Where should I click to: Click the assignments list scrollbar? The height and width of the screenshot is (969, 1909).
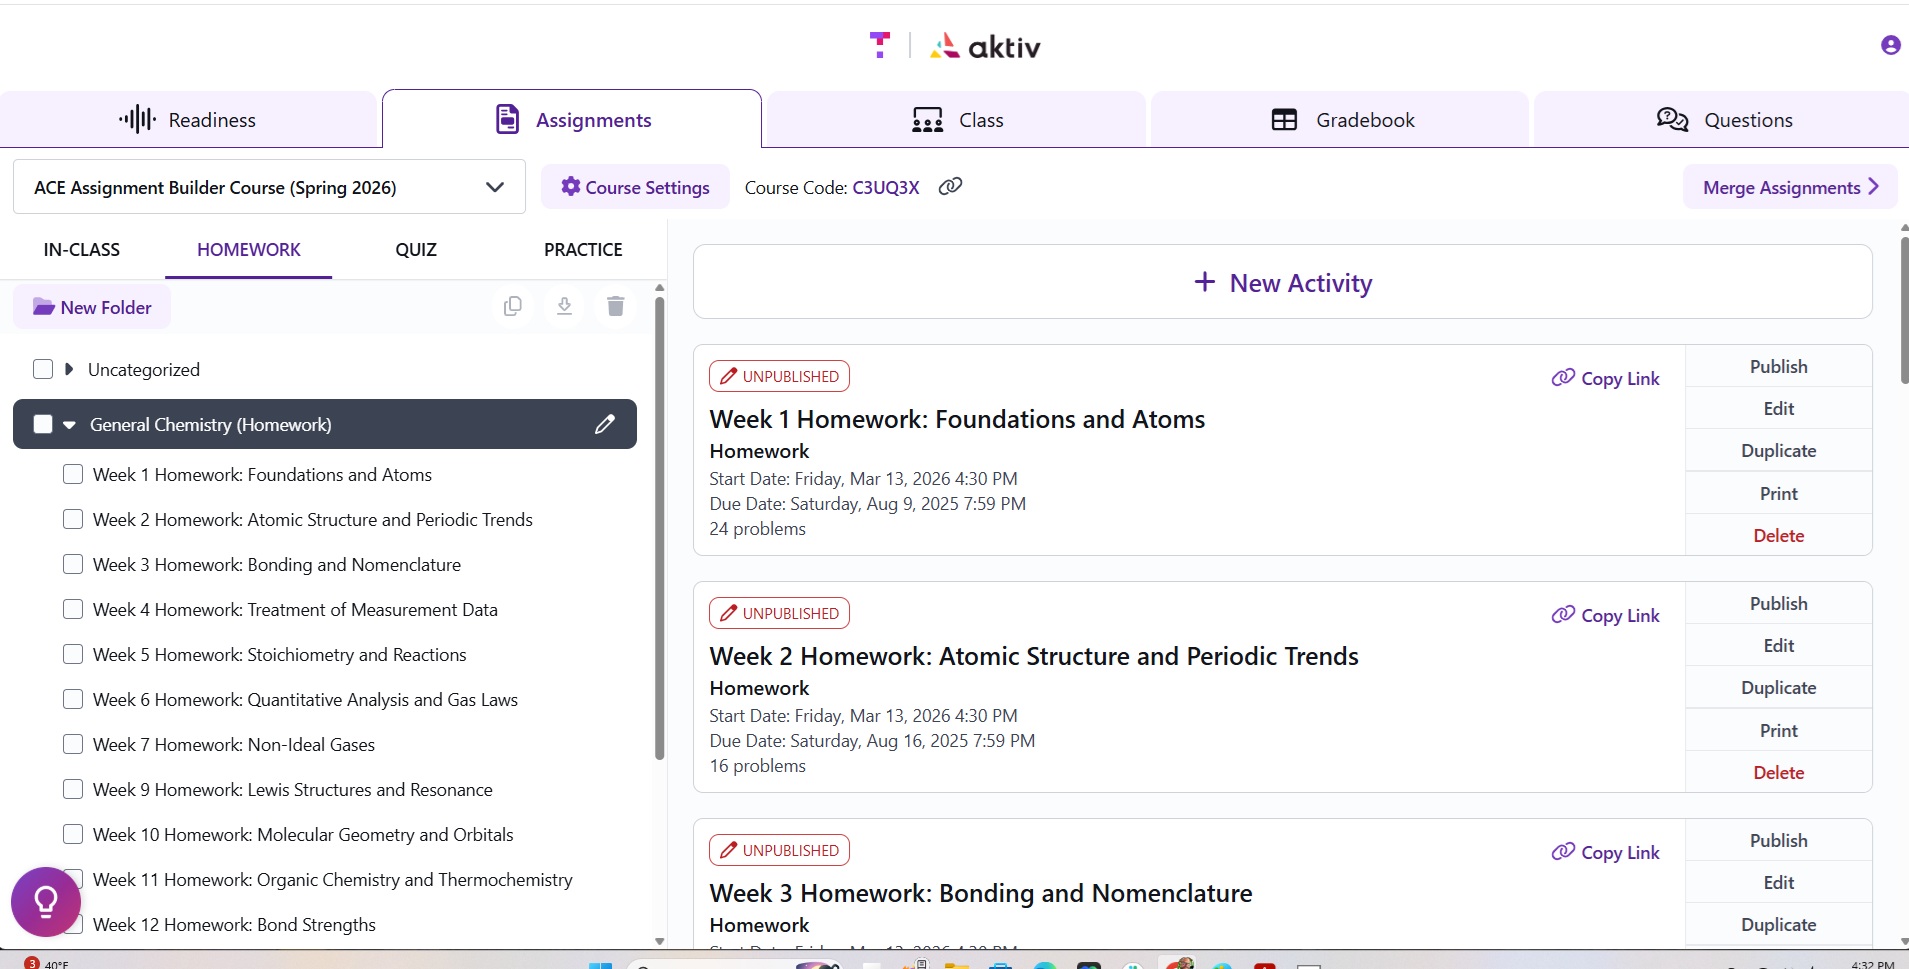pyautogui.click(x=1904, y=310)
